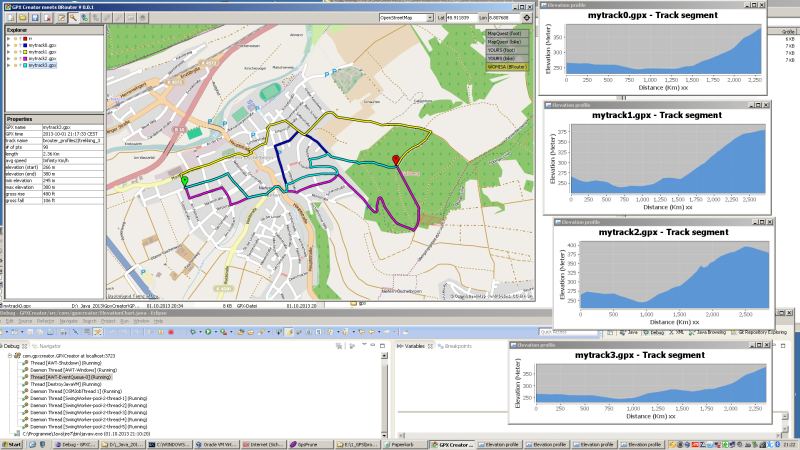This screenshot has height=450, width=800.
Task: Switch to the Variables tab in Eclipse
Action: (415, 346)
